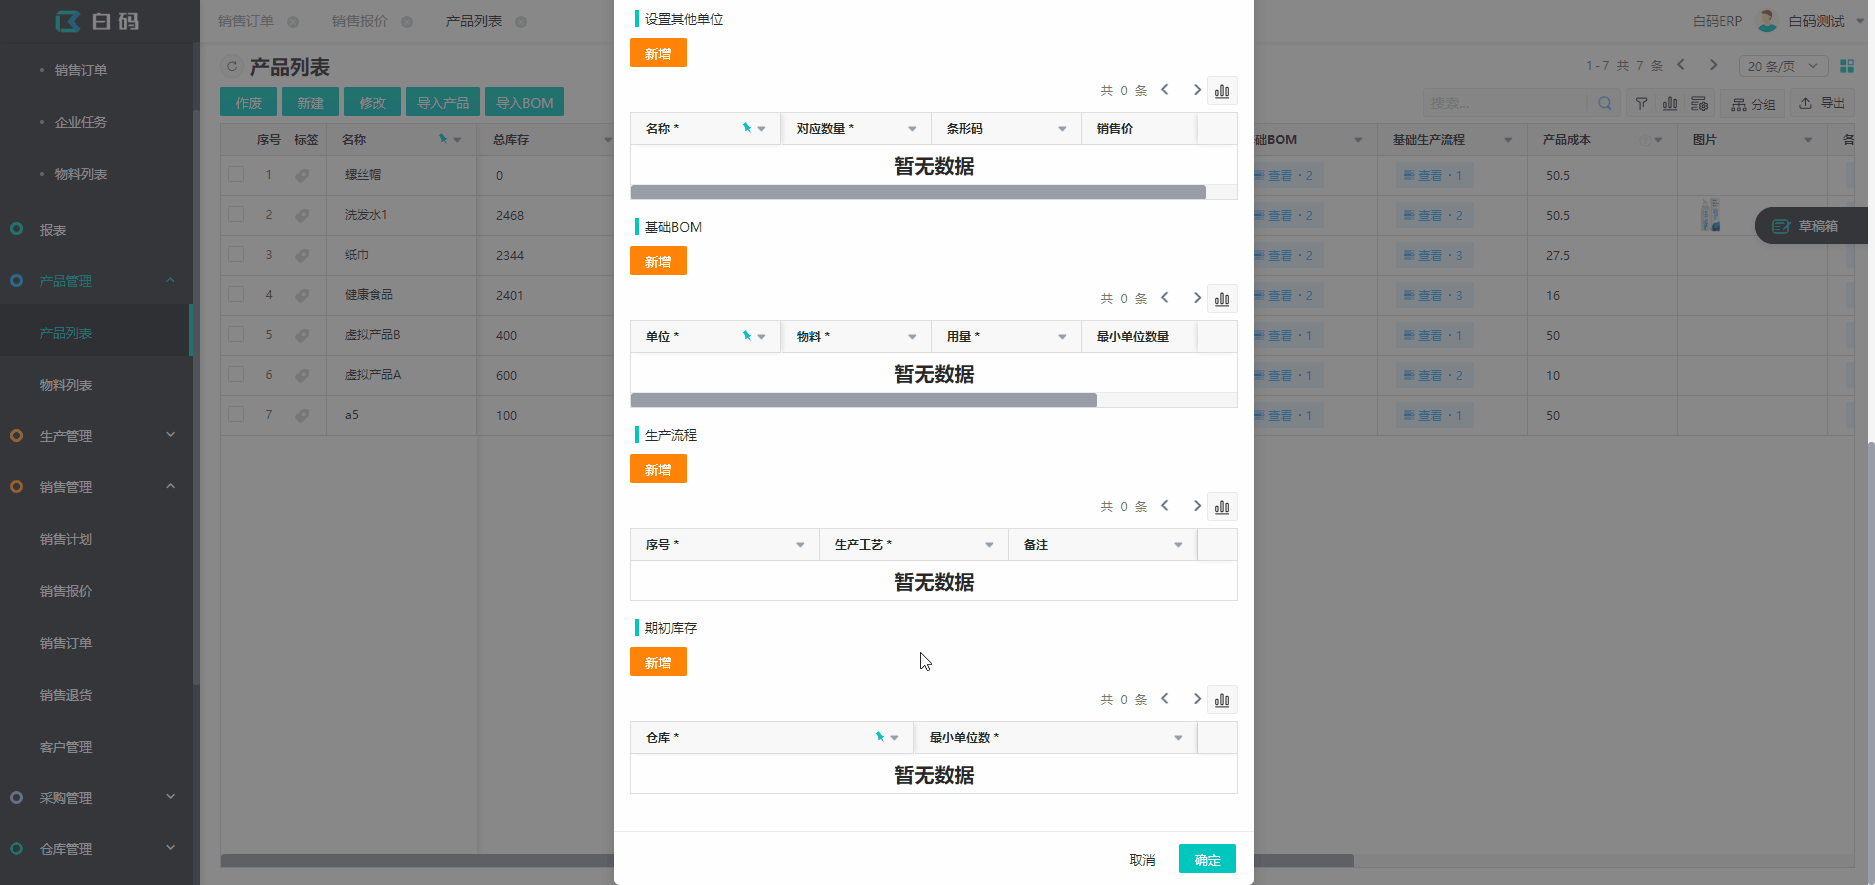The width and height of the screenshot is (1875, 885).
Task: Click chart icon in 期初库存 section
Action: pyautogui.click(x=1222, y=700)
